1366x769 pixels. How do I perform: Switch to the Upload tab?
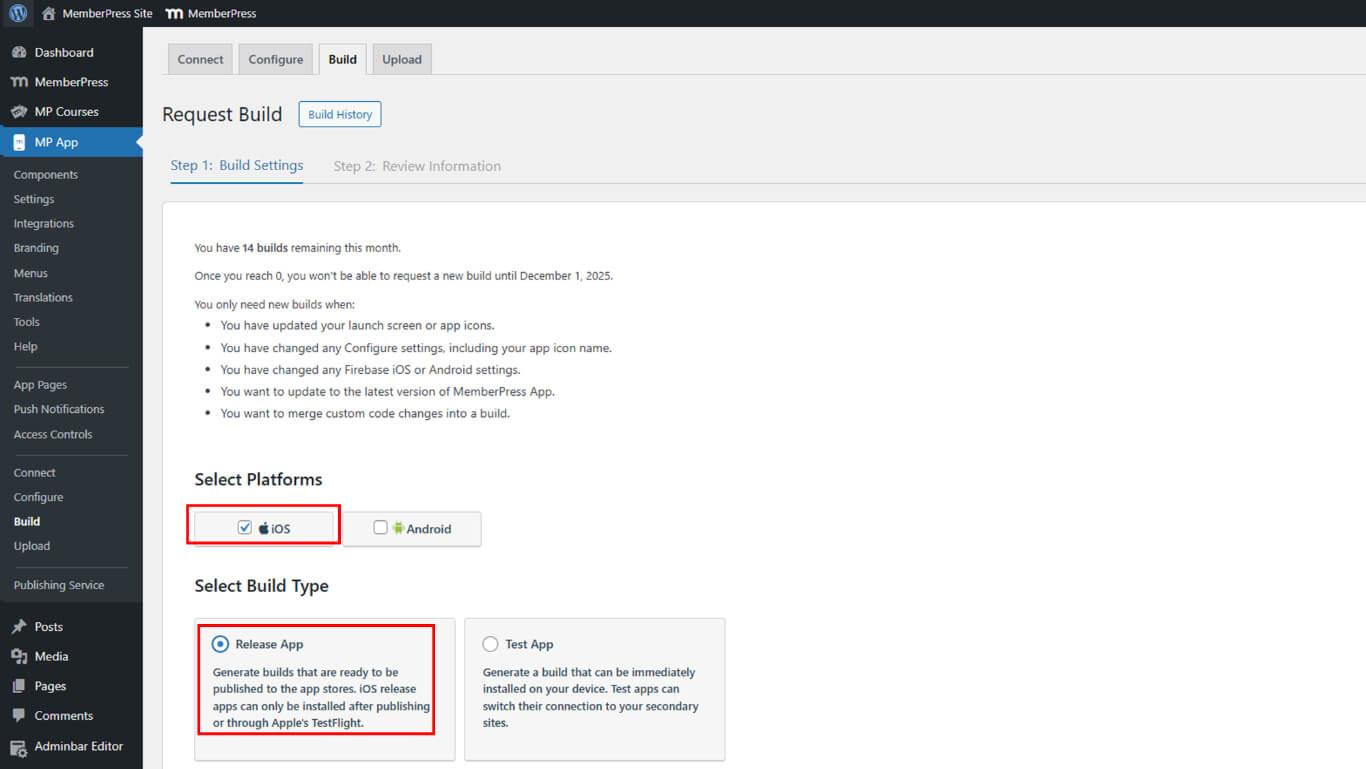(x=401, y=59)
